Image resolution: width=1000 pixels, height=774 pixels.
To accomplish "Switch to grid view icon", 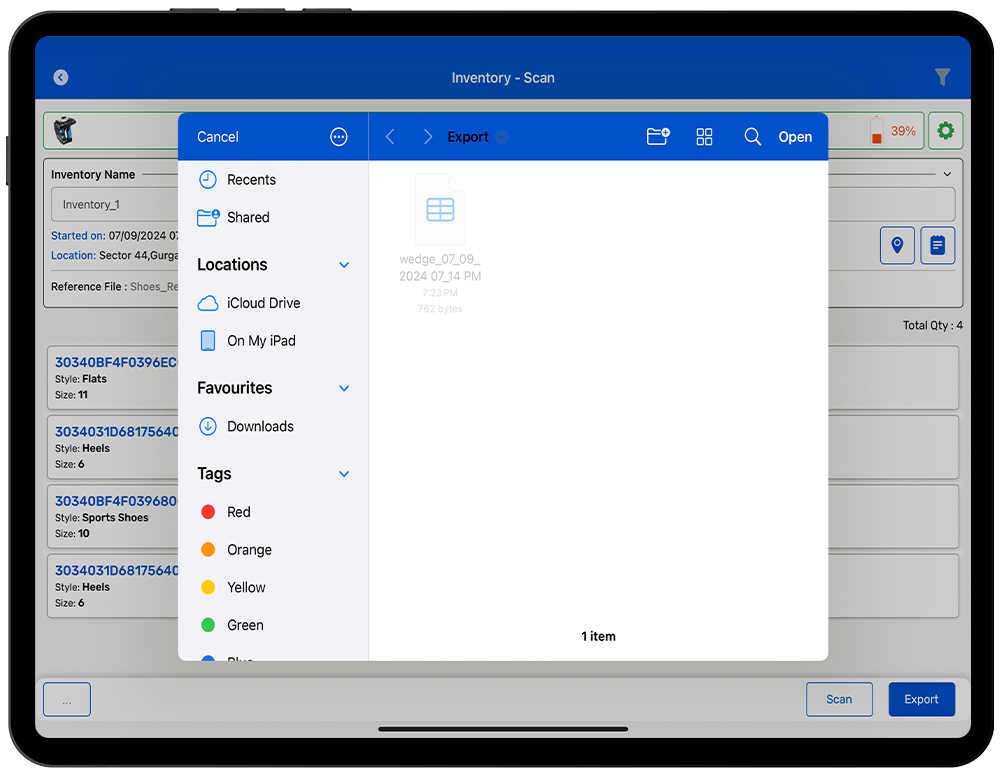I will pyautogui.click(x=704, y=137).
